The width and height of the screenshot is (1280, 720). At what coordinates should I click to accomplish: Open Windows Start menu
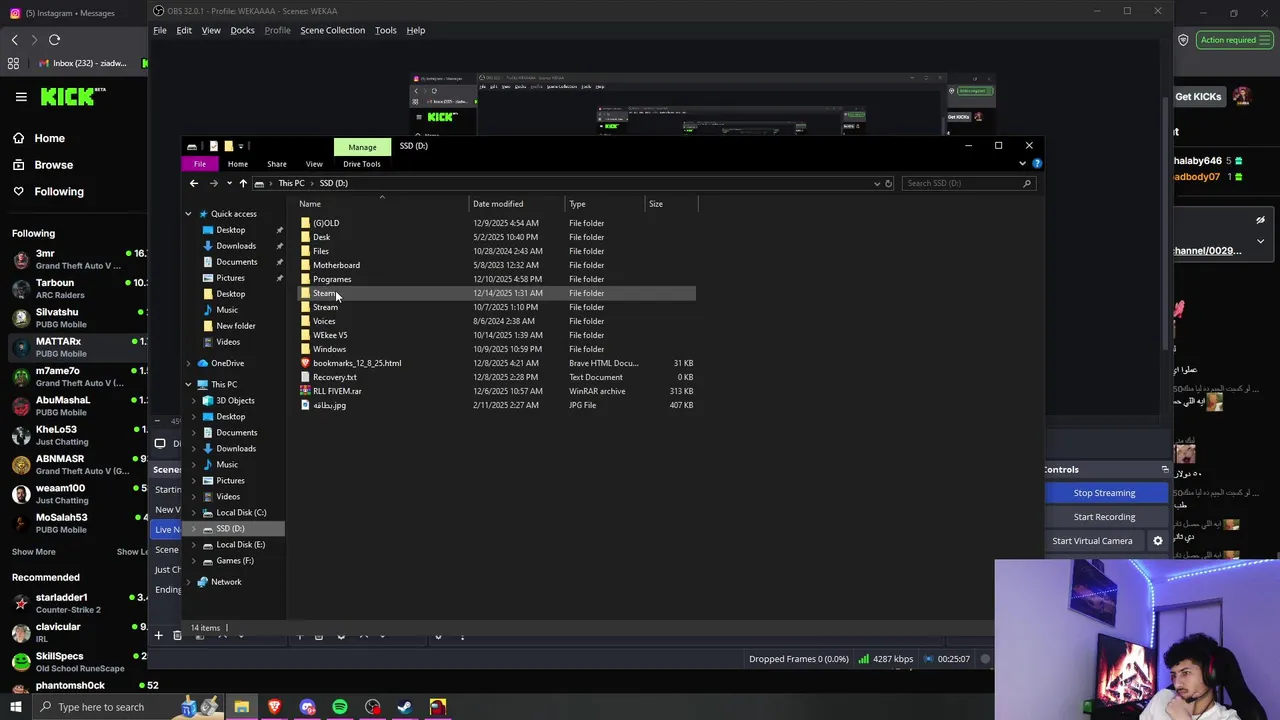click(15, 707)
